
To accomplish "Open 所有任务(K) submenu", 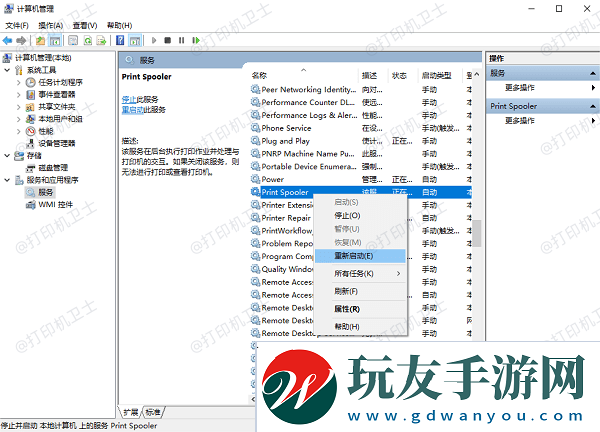I will (360, 274).
